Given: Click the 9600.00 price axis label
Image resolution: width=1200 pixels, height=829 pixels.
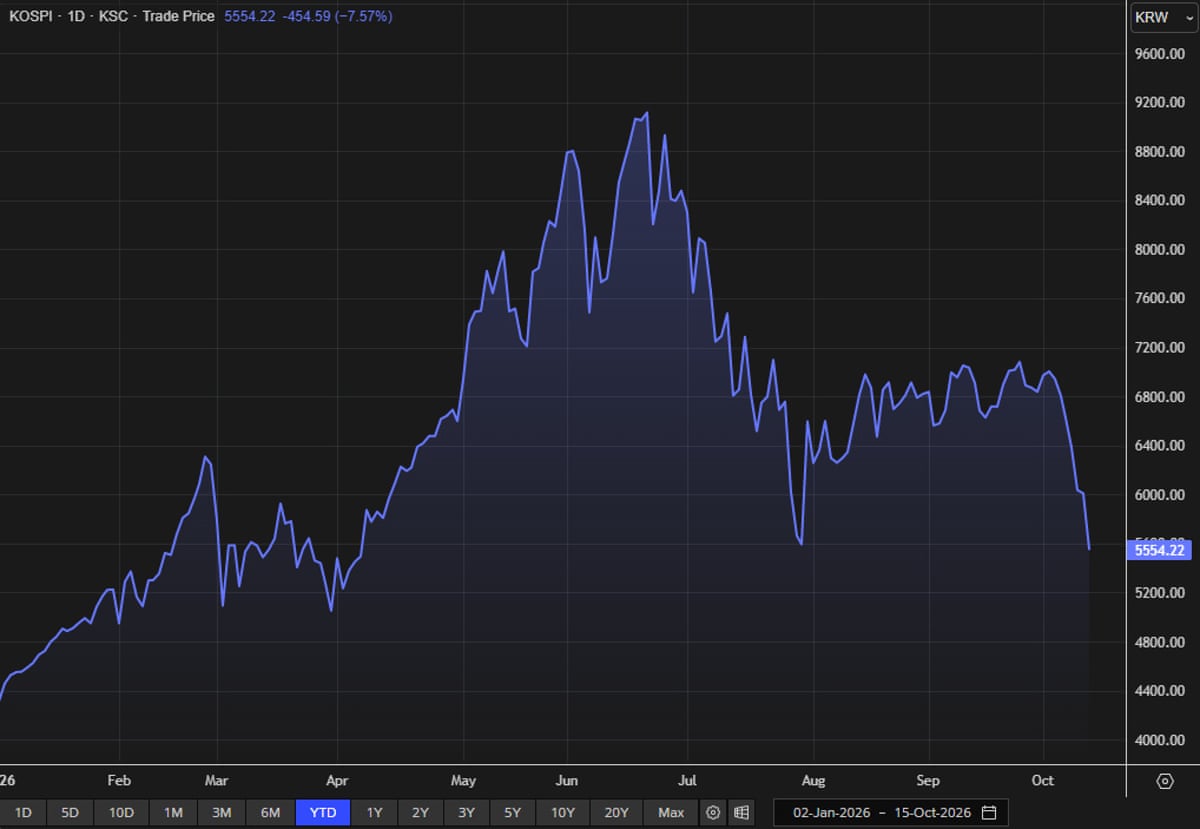Looking at the screenshot, I should [1160, 53].
